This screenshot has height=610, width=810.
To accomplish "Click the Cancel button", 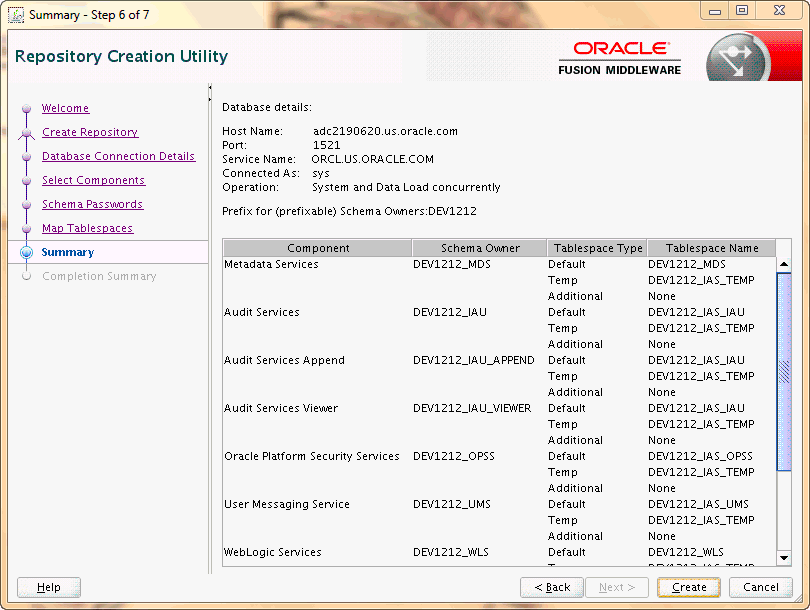I will (x=760, y=587).
